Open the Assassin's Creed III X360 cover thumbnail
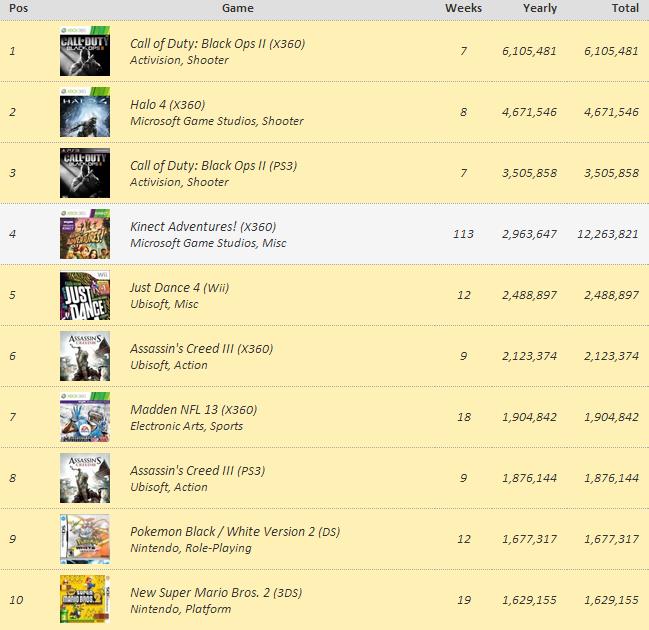Viewport: 649px width, 630px height. click(85, 356)
